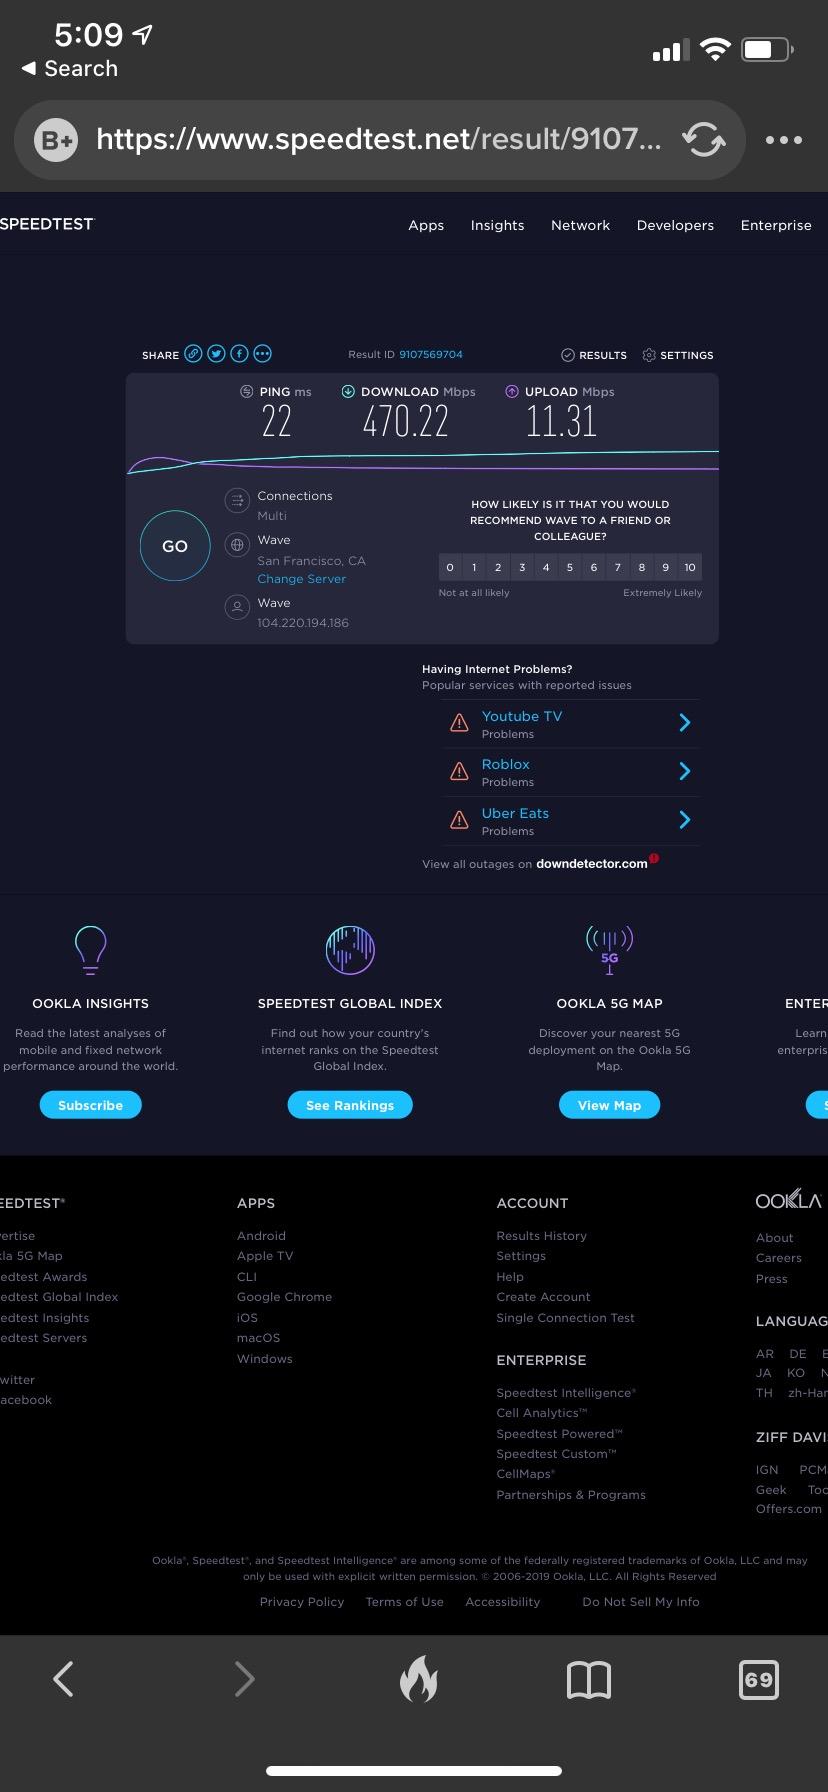
Task: Open Results History footer link
Action: [x=542, y=1236]
